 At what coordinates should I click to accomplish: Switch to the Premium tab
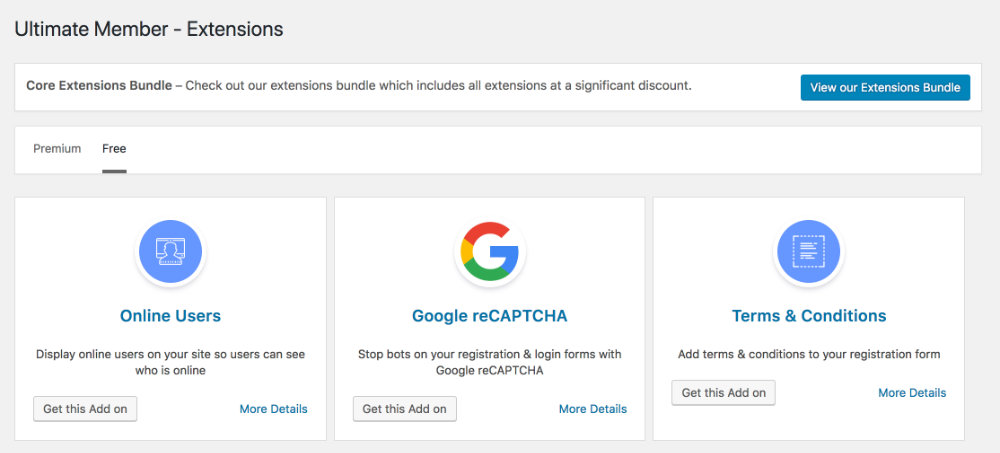(57, 149)
